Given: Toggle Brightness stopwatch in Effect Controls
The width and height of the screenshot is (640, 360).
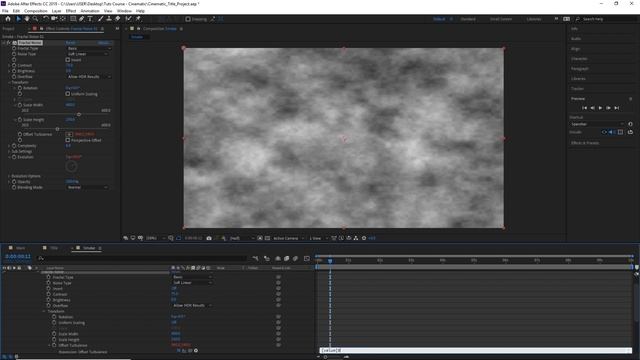Looking at the screenshot, I should [14, 71].
